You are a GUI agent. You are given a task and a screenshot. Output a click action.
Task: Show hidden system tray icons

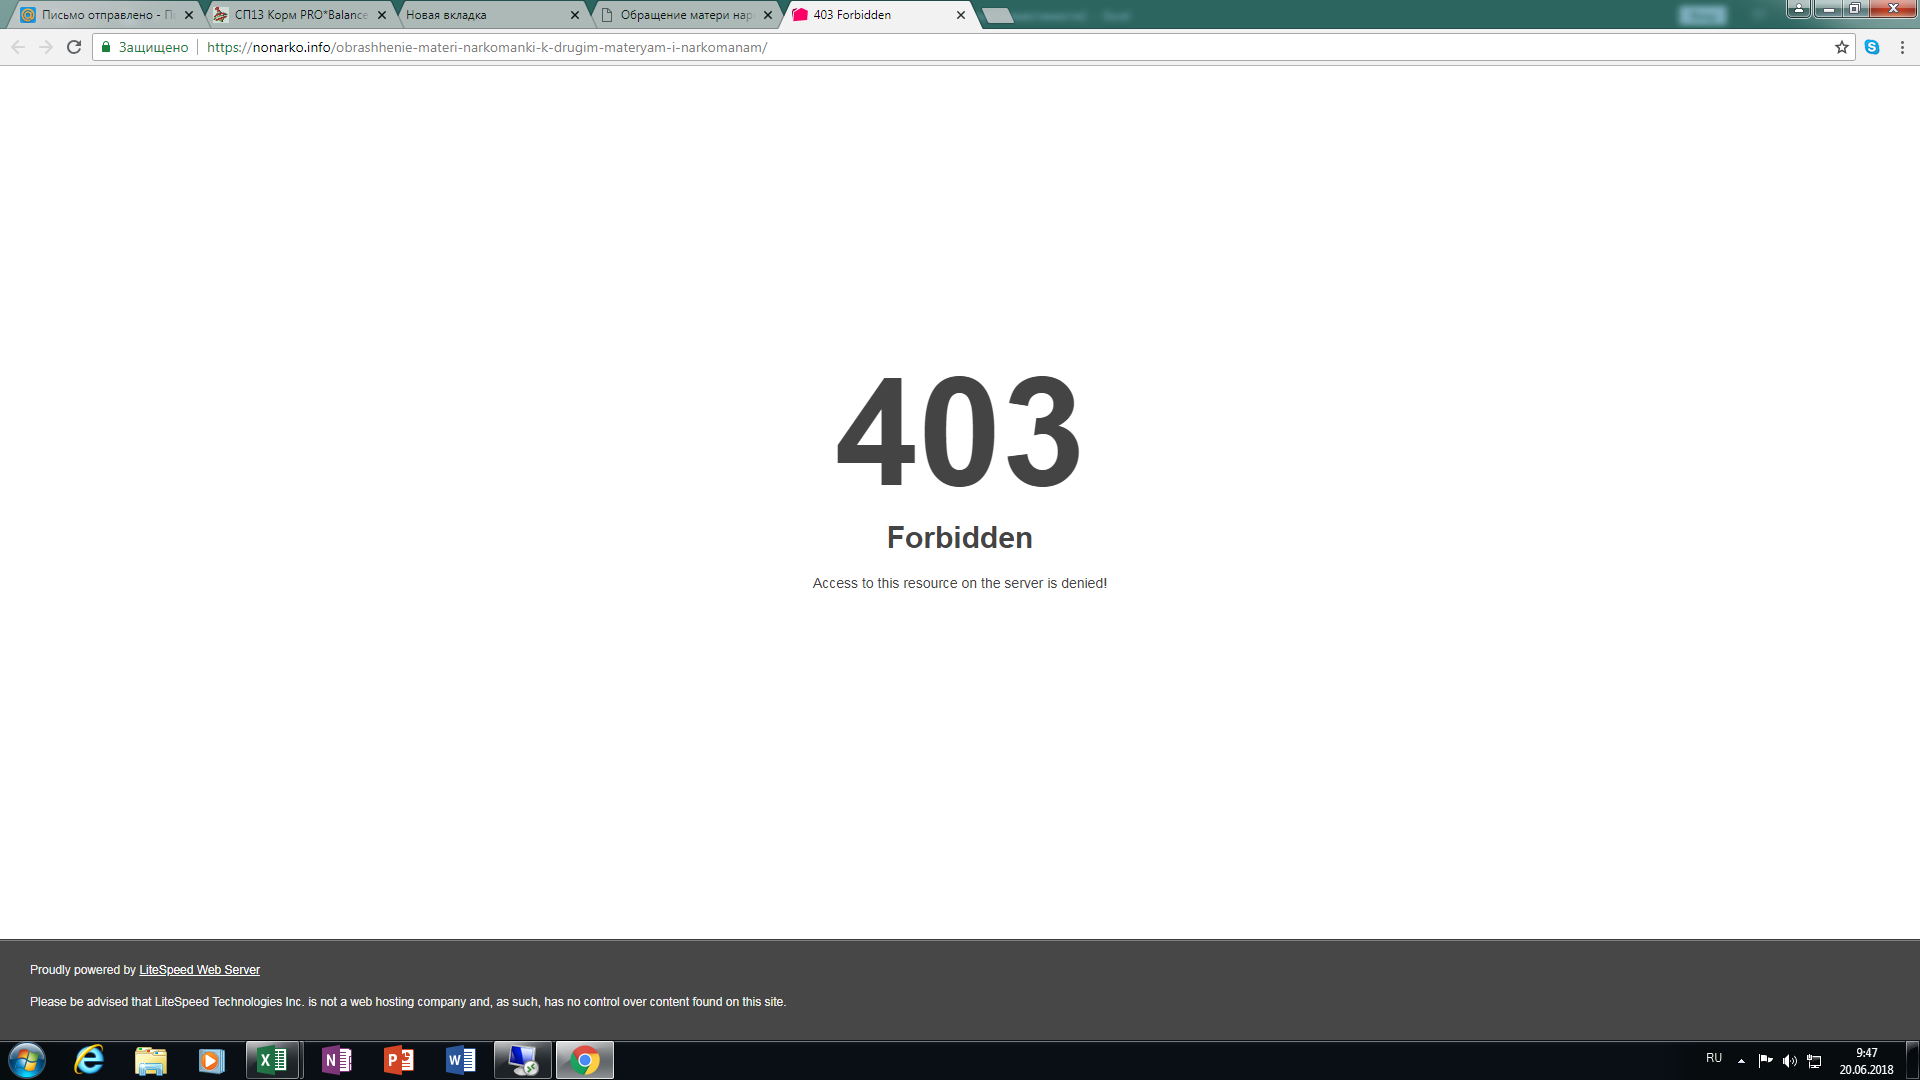[x=1741, y=1060]
